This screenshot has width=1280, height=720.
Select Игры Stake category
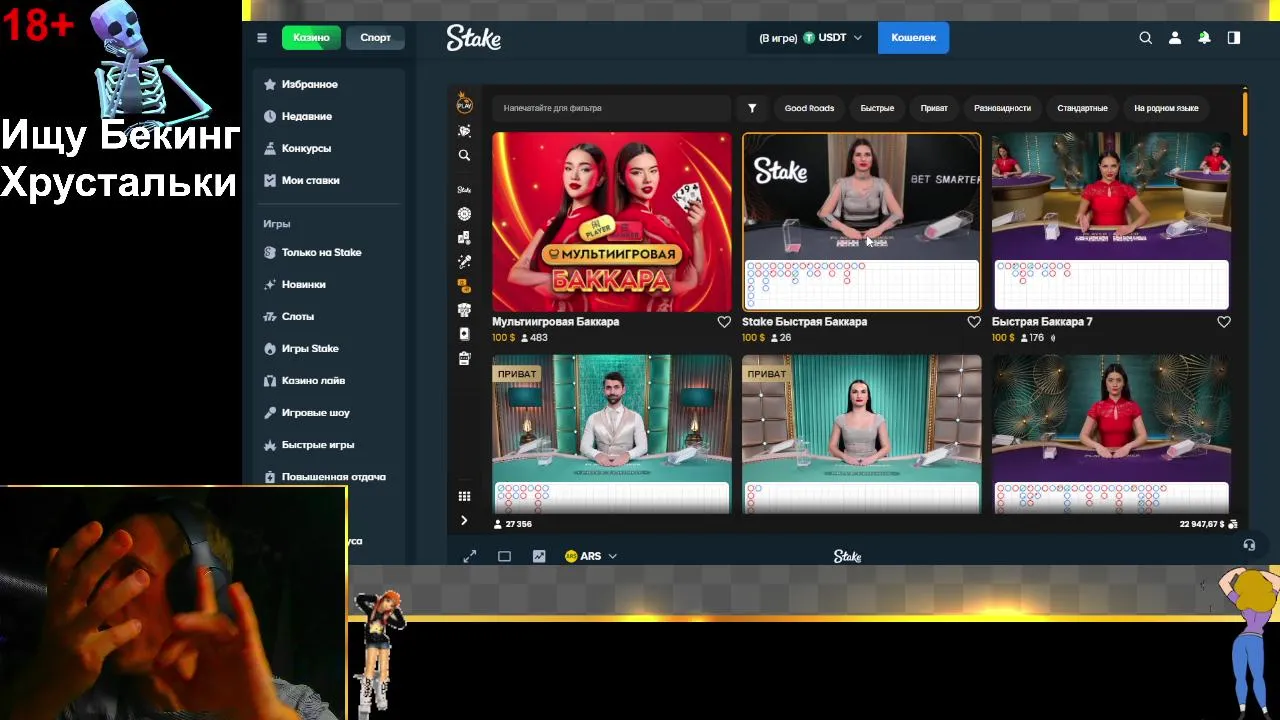330,349
